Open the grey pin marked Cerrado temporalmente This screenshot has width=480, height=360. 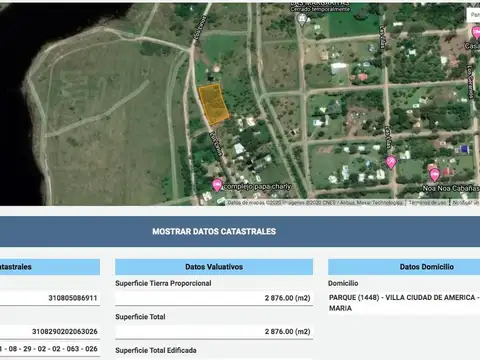(x=302, y=20)
